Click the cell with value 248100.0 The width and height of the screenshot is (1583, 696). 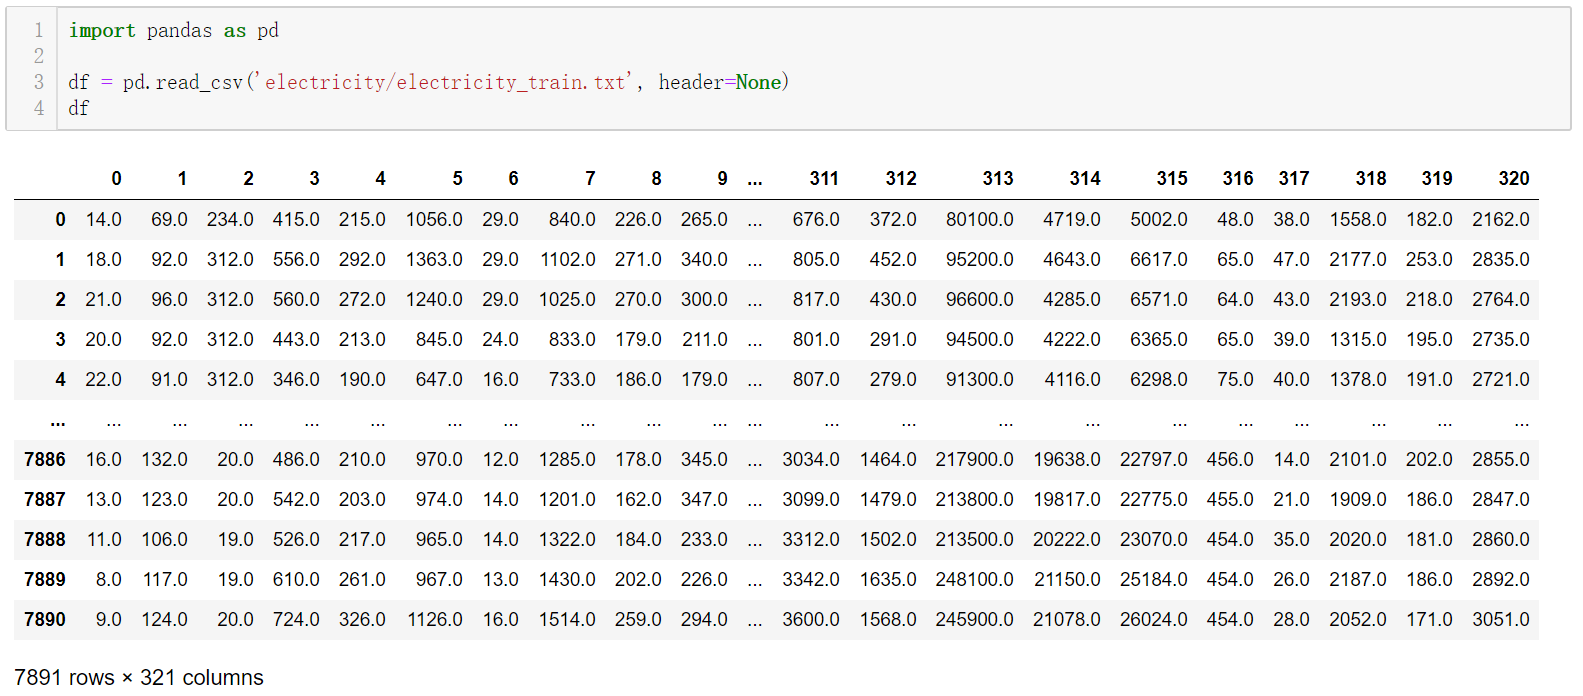click(x=975, y=579)
